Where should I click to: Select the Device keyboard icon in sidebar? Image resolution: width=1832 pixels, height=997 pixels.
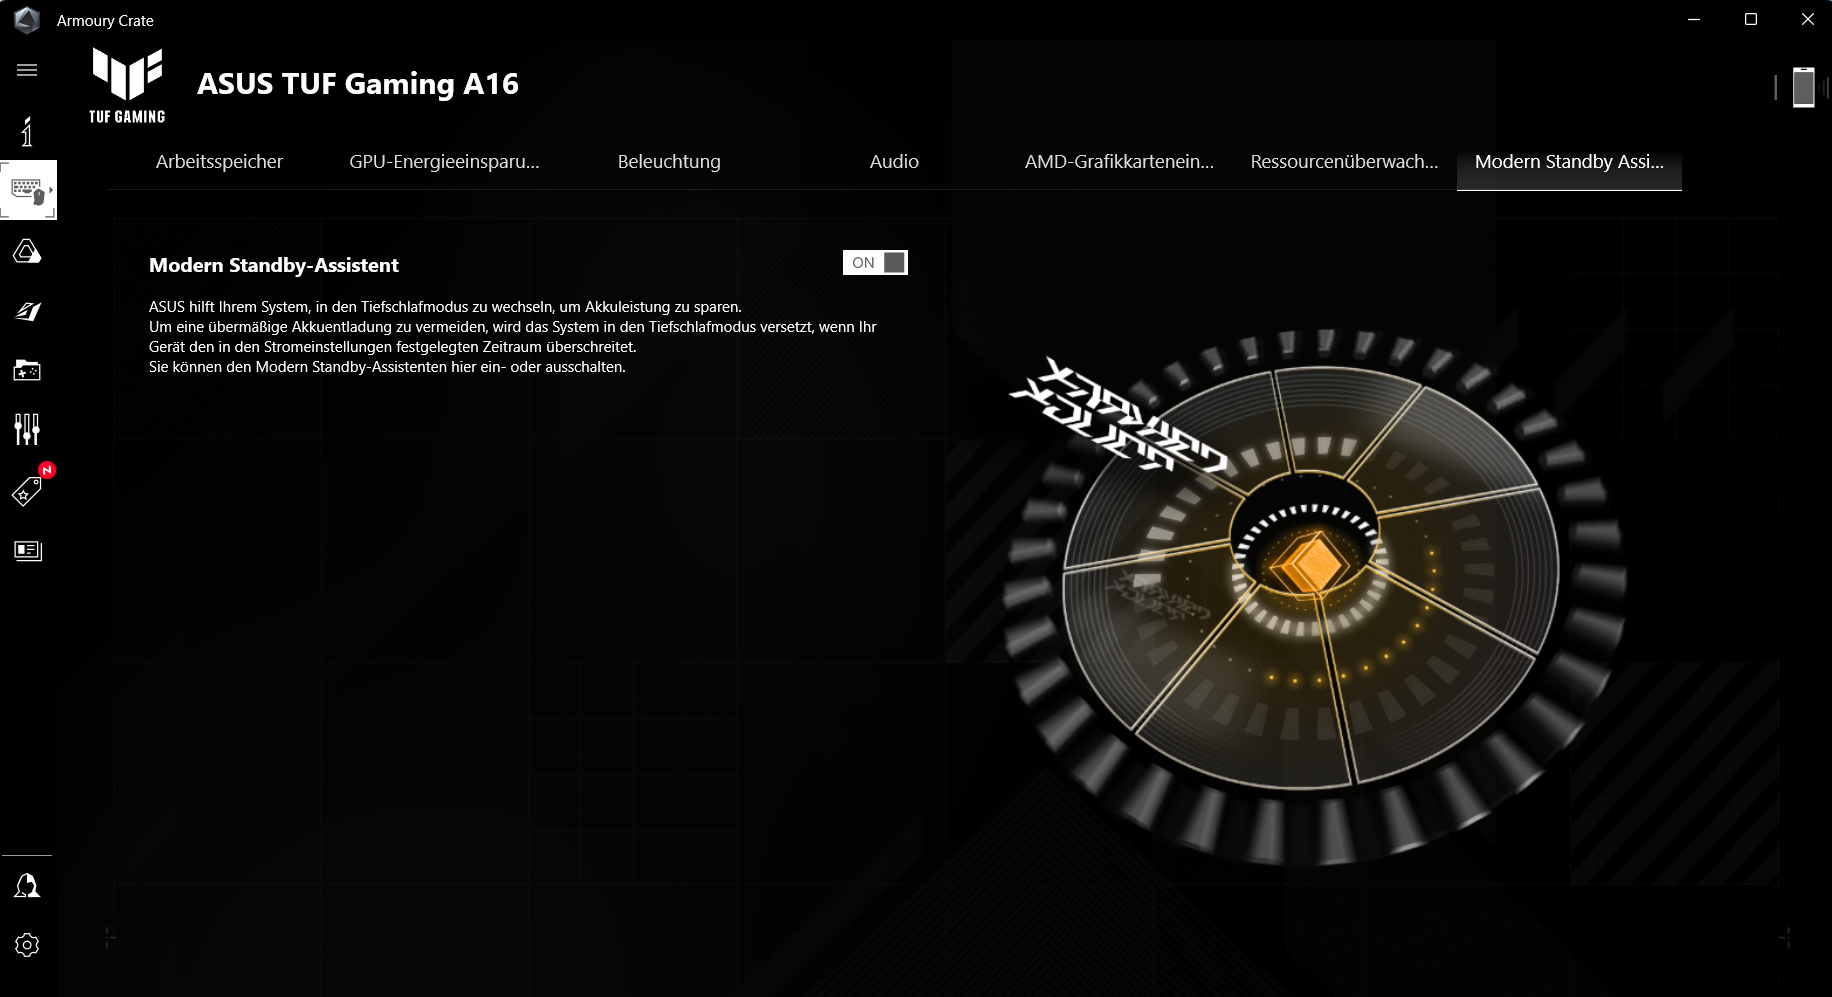tap(28, 190)
